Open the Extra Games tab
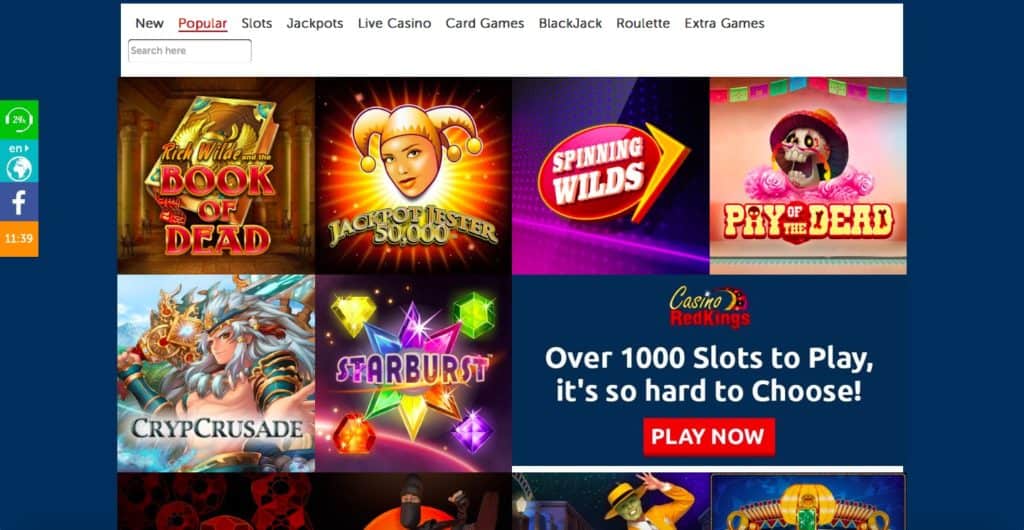1024x530 pixels. pyautogui.click(x=724, y=23)
